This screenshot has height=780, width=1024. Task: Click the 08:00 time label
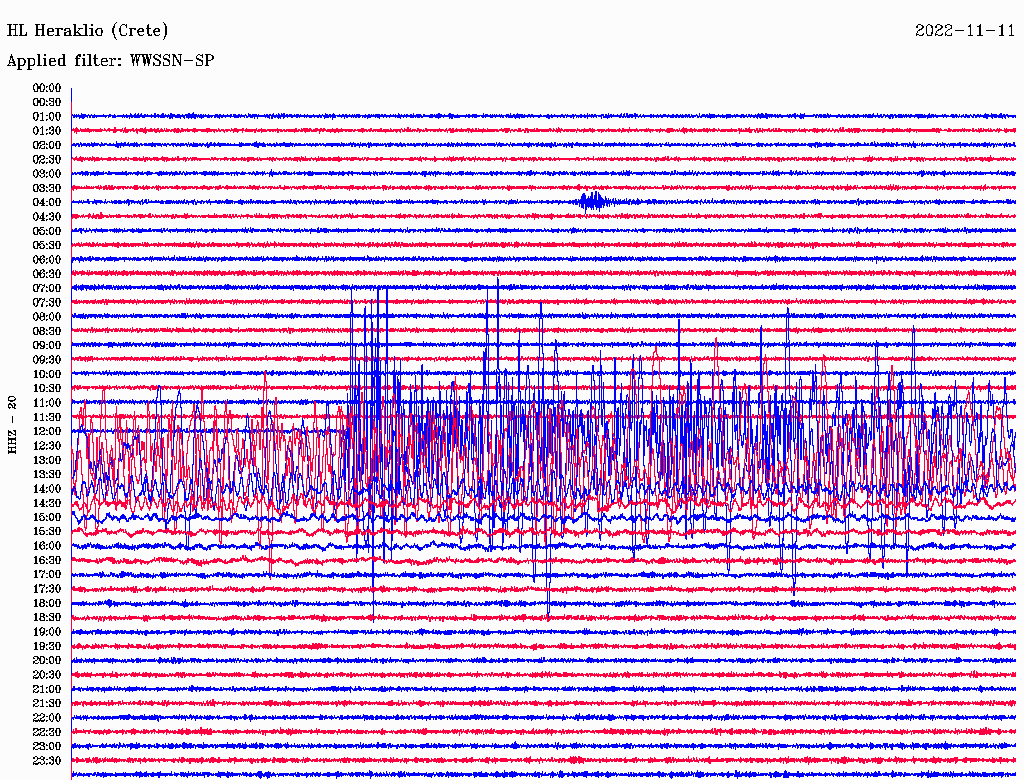(47, 317)
